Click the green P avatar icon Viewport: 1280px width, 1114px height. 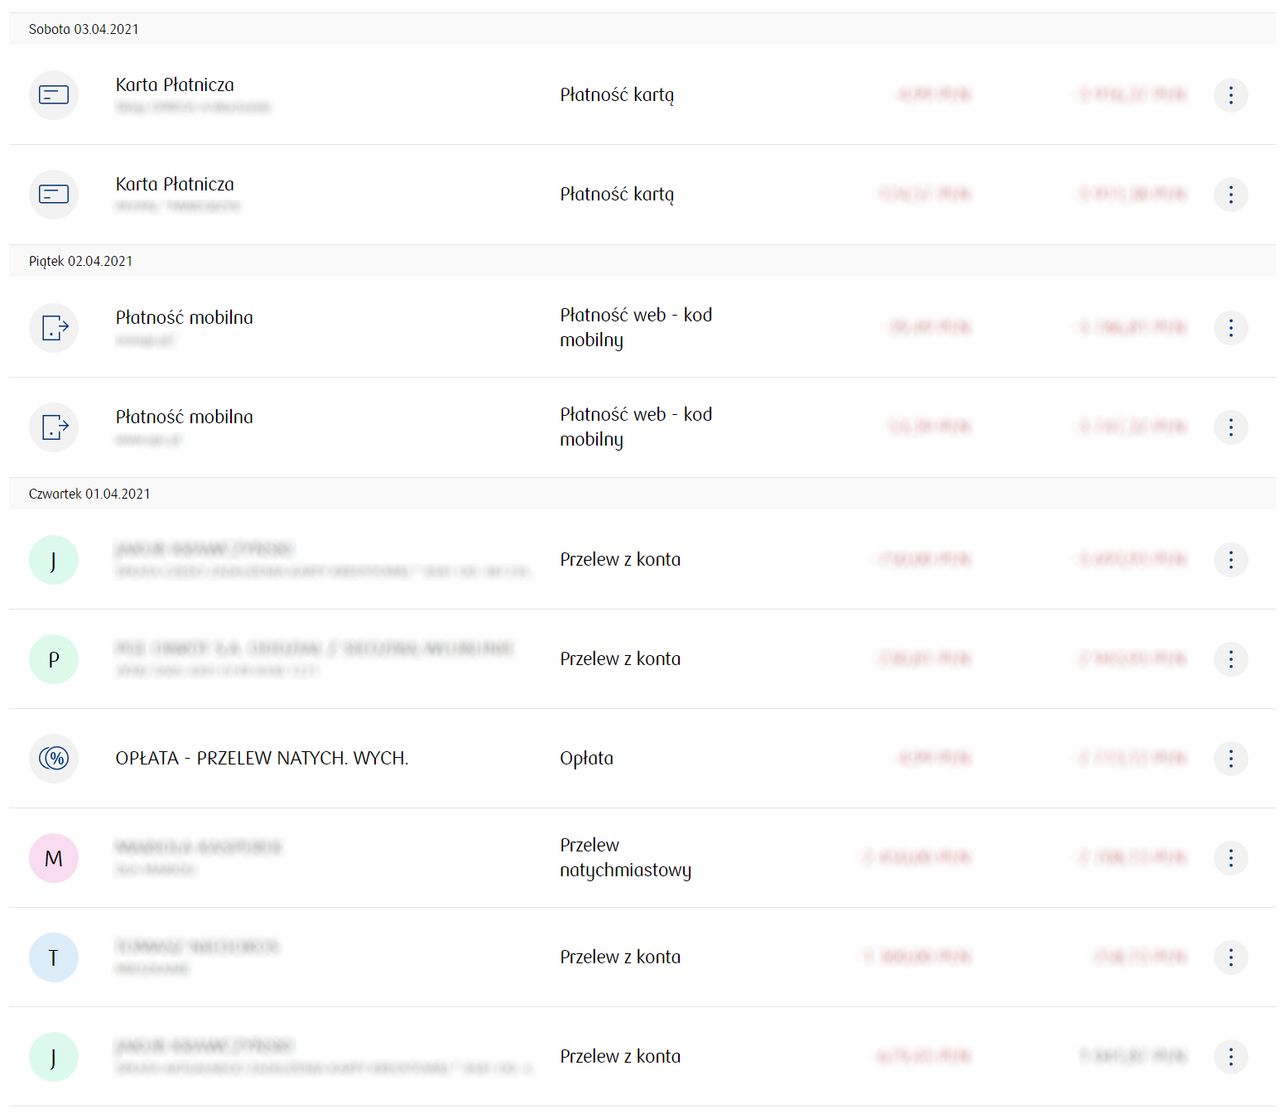pyautogui.click(x=54, y=659)
